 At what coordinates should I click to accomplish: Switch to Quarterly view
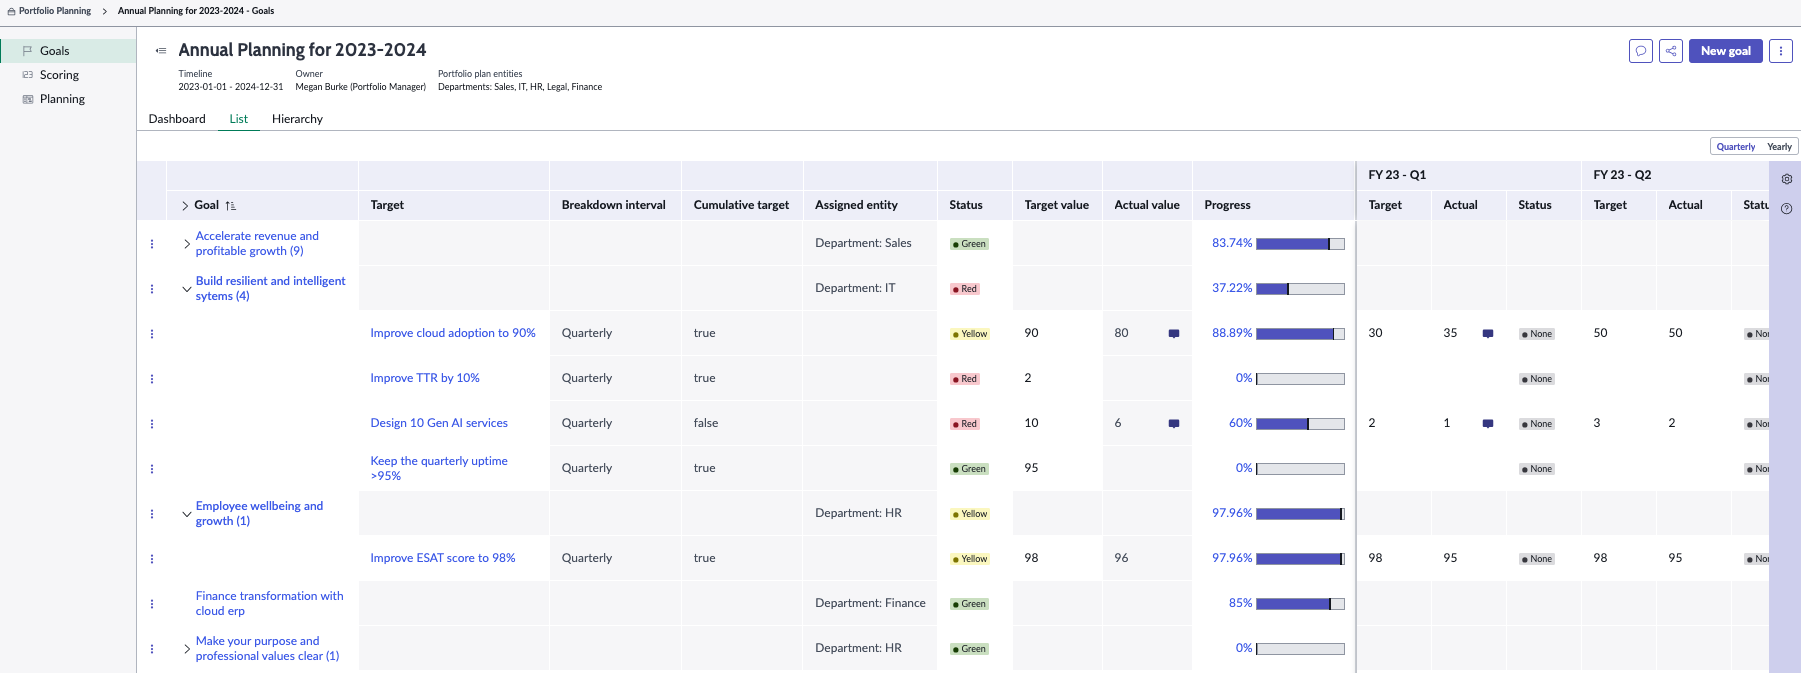(x=1736, y=147)
